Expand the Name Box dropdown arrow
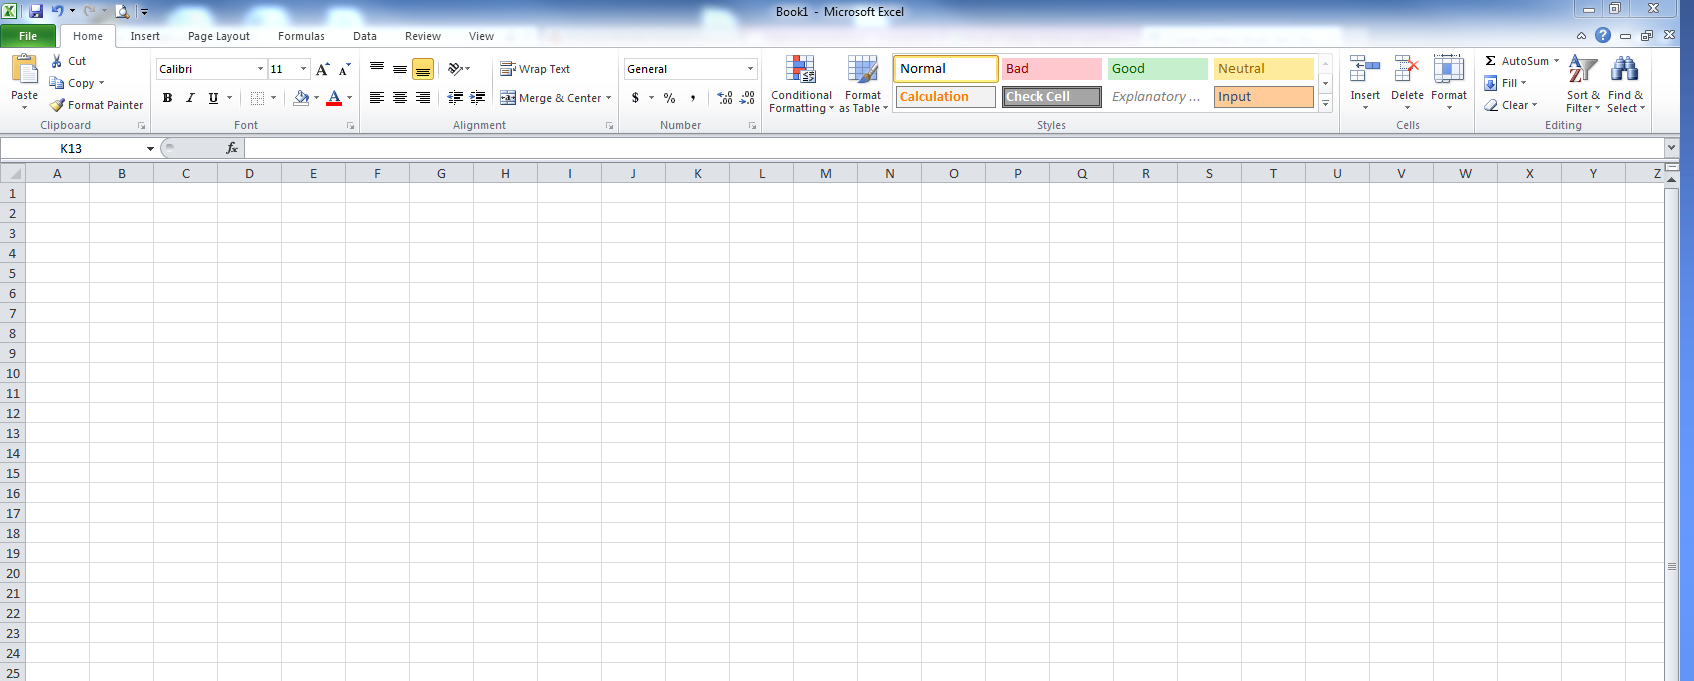Viewport: 1694px width, 681px height. 150,149
